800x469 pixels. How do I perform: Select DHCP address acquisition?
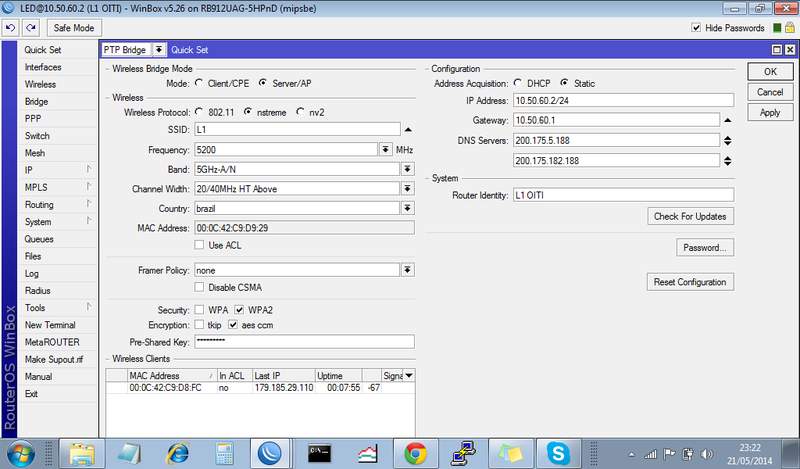[x=518, y=83]
